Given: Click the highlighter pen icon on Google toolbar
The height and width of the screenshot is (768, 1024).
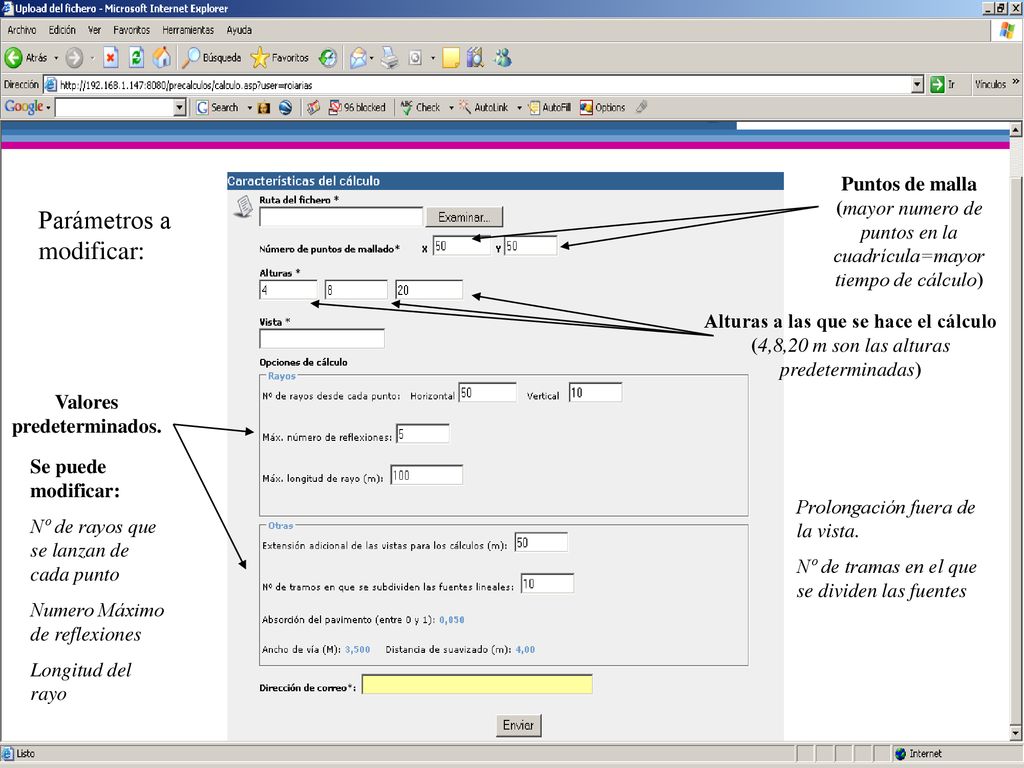Looking at the screenshot, I should pyautogui.click(x=641, y=107).
